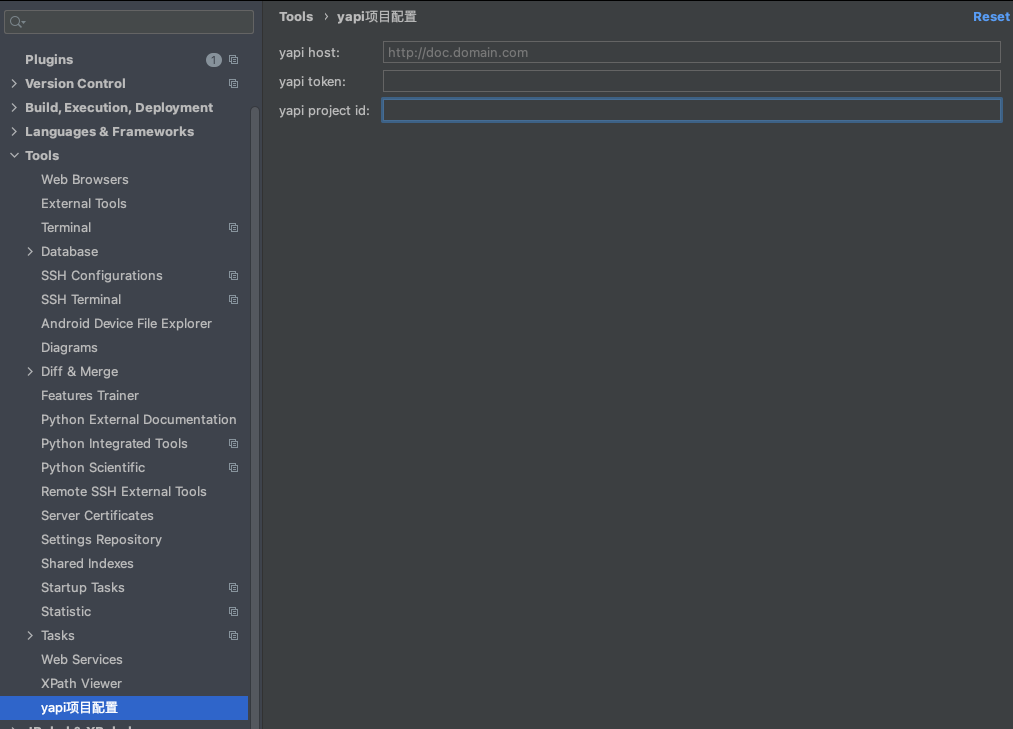Open the Plugins settings page

click(49, 59)
